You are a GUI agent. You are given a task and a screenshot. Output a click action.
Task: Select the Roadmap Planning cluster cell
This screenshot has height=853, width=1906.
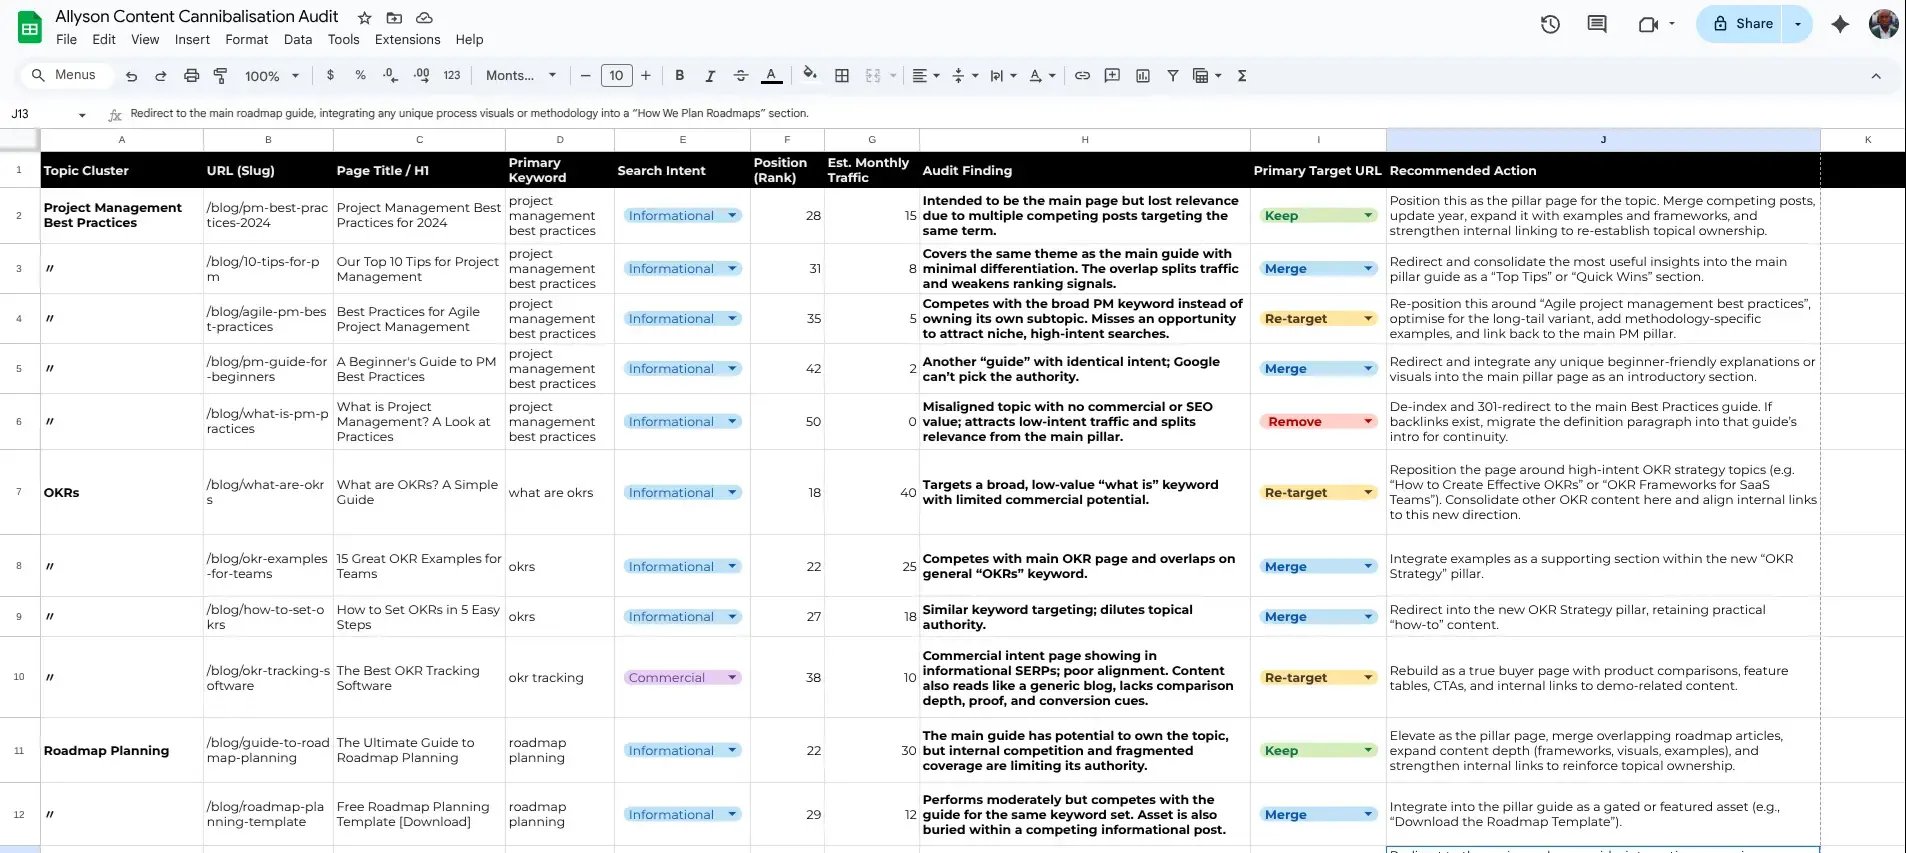coord(122,751)
